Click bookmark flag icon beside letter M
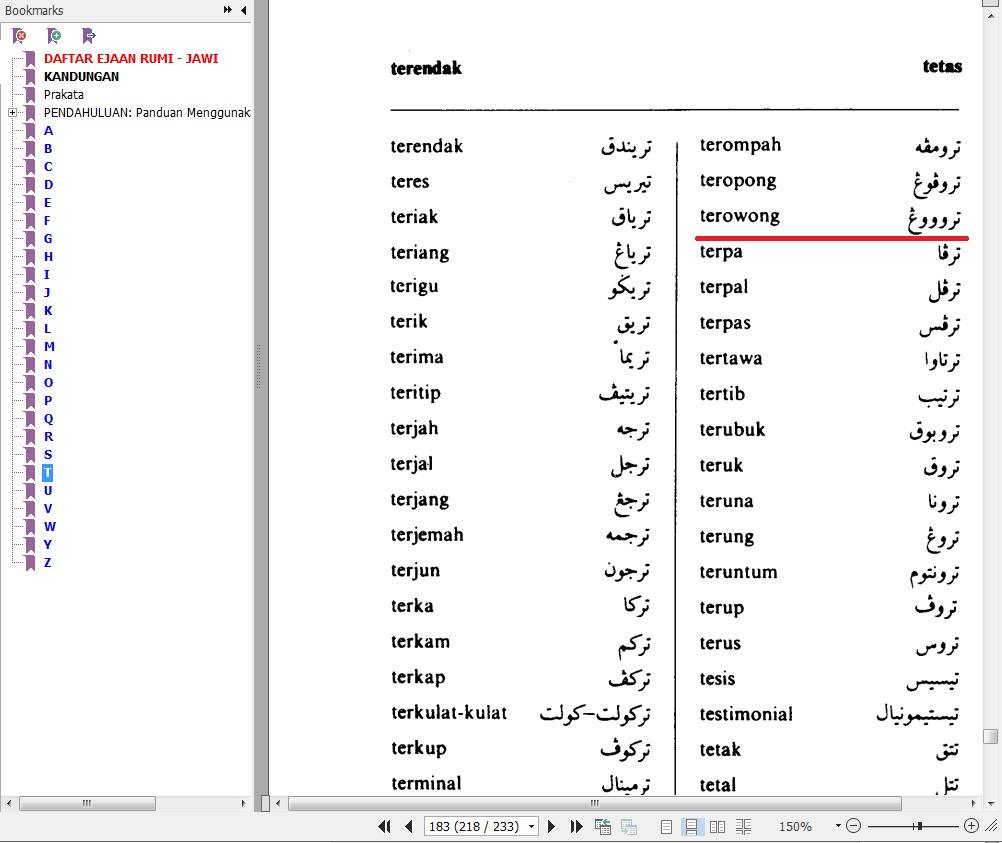This screenshot has width=1002, height=843. (x=30, y=346)
